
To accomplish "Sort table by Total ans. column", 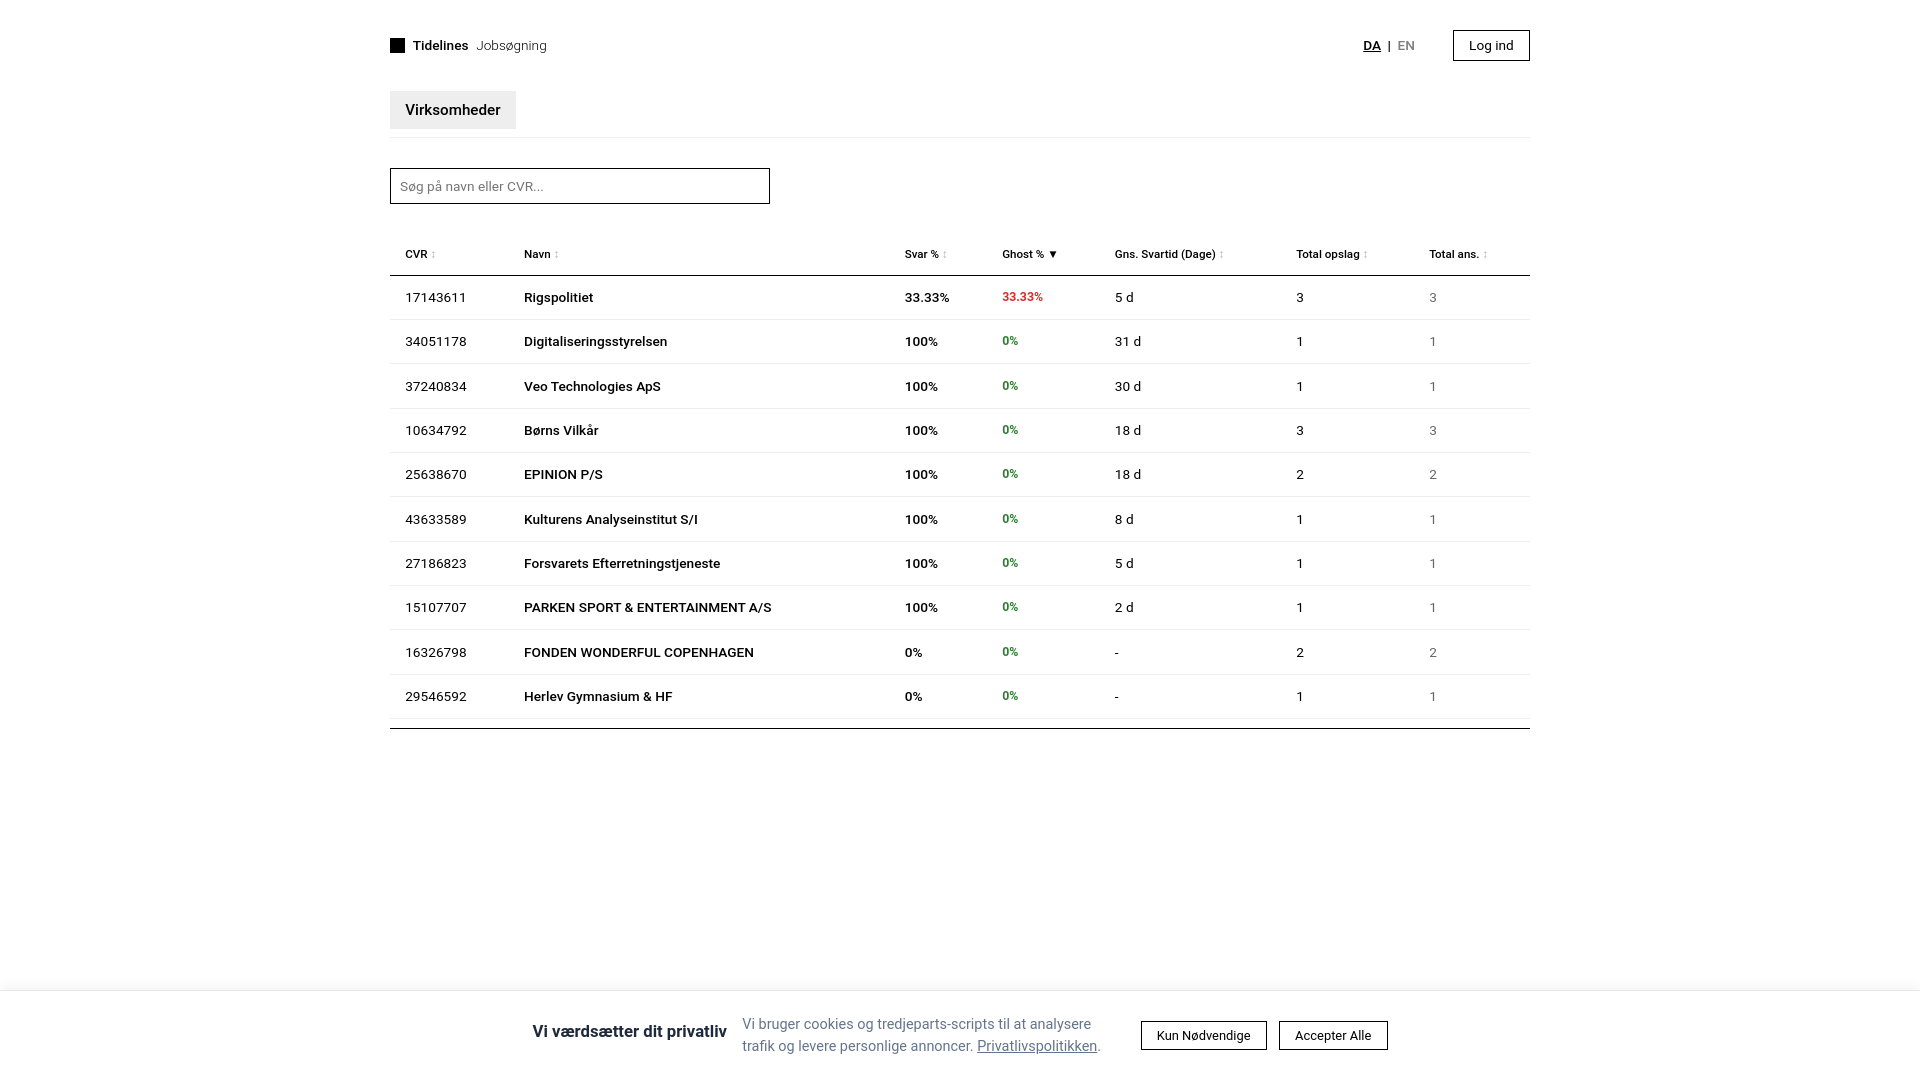I will (1458, 254).
